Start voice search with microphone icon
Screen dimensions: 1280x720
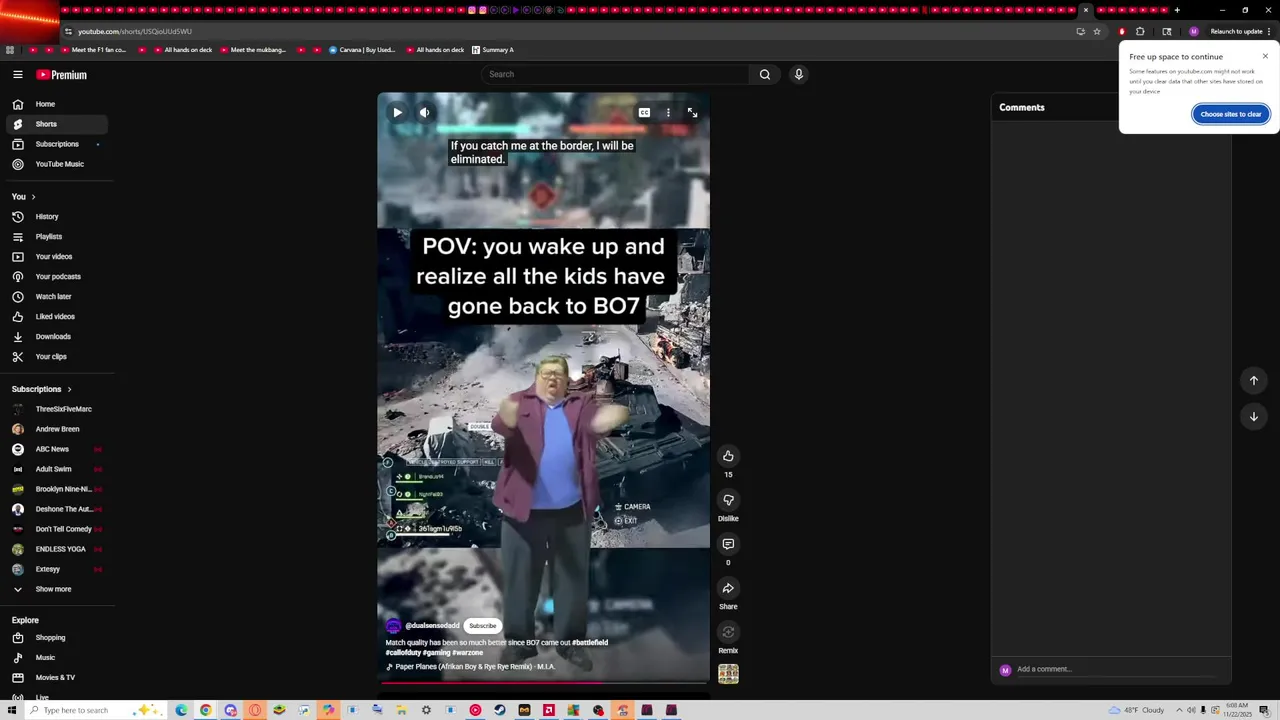pos(798,74)
